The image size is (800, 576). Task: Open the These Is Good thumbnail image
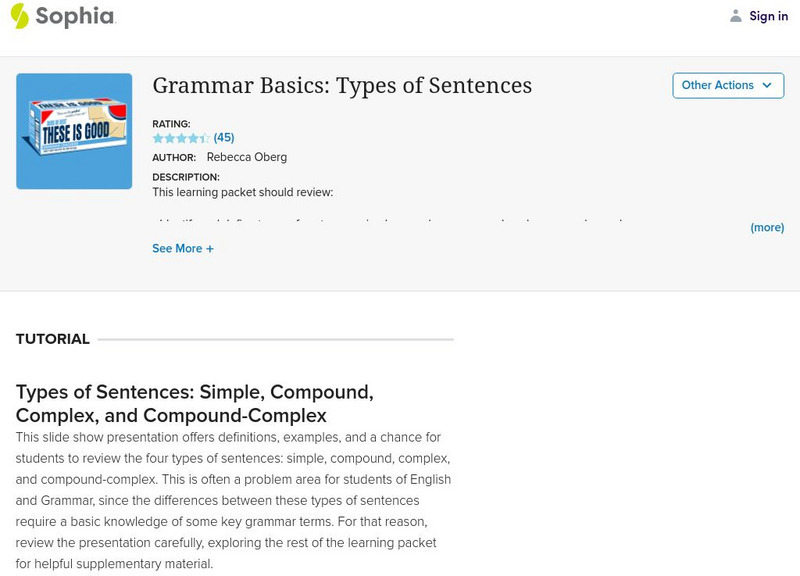pyautogui.click(x=74, y=131)
